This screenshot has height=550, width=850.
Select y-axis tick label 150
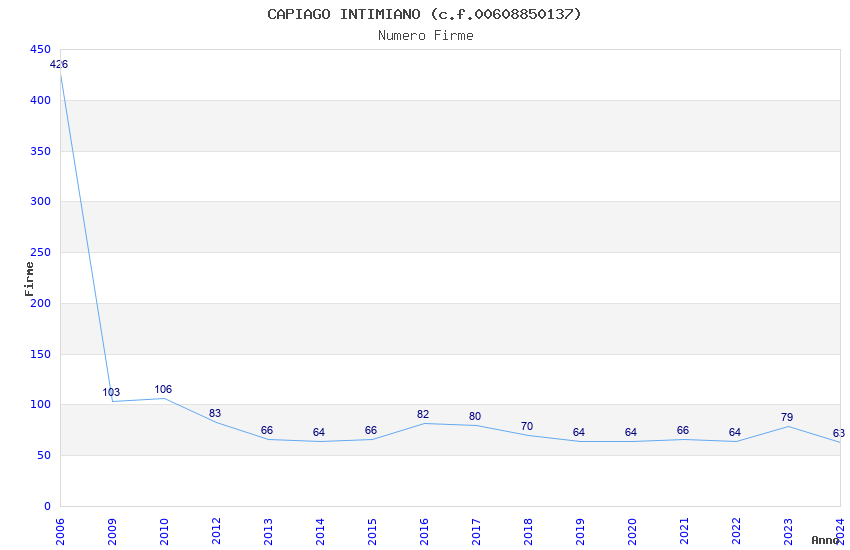40,354
